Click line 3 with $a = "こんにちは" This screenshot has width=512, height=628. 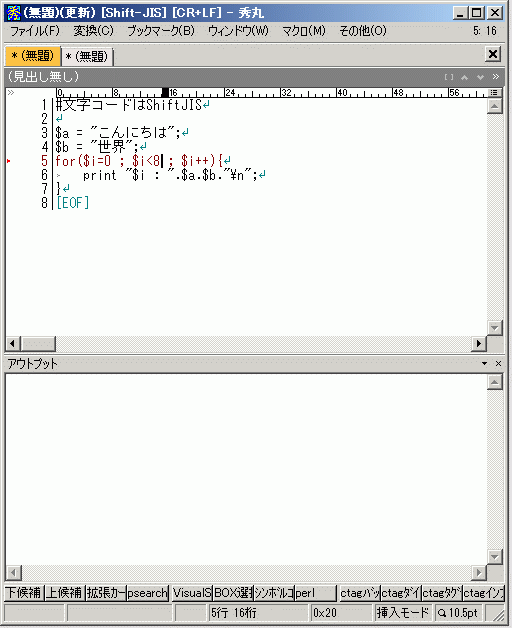(x=118, y=133)
